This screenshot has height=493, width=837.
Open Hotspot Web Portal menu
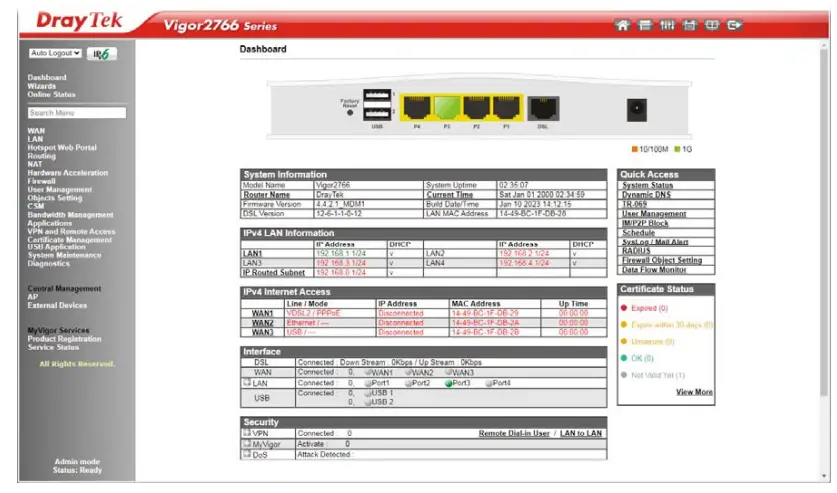click(x=62, y=147)
